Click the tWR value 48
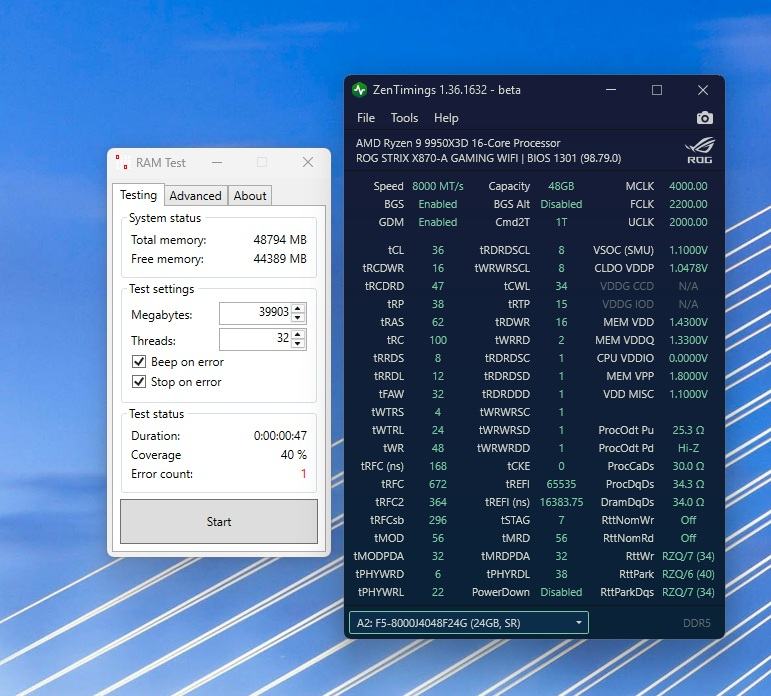The height and width of the screenshot is (696, 771). coord(438,449)
